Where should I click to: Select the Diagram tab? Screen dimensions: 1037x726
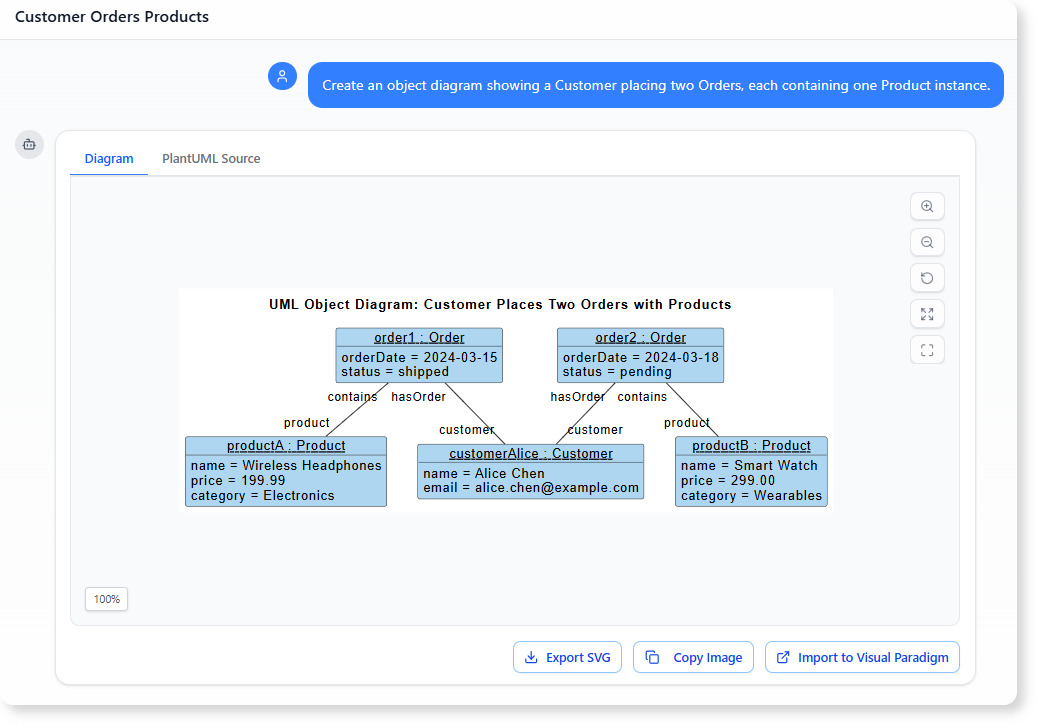(x=108, y=158)
